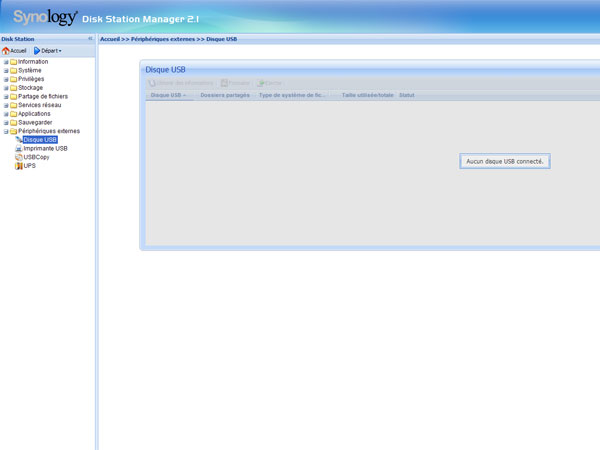600x450 pixels.
Task: Click the Applications folder icon
Action: pos(13,114)
